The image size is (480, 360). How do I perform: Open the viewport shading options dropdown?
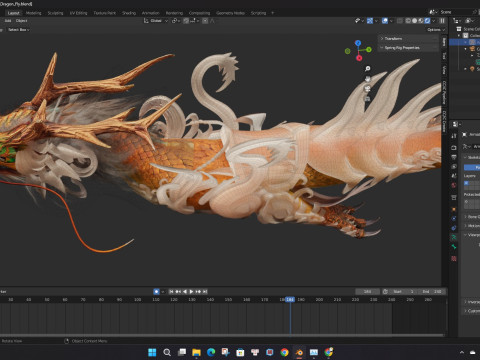[433, 21]
